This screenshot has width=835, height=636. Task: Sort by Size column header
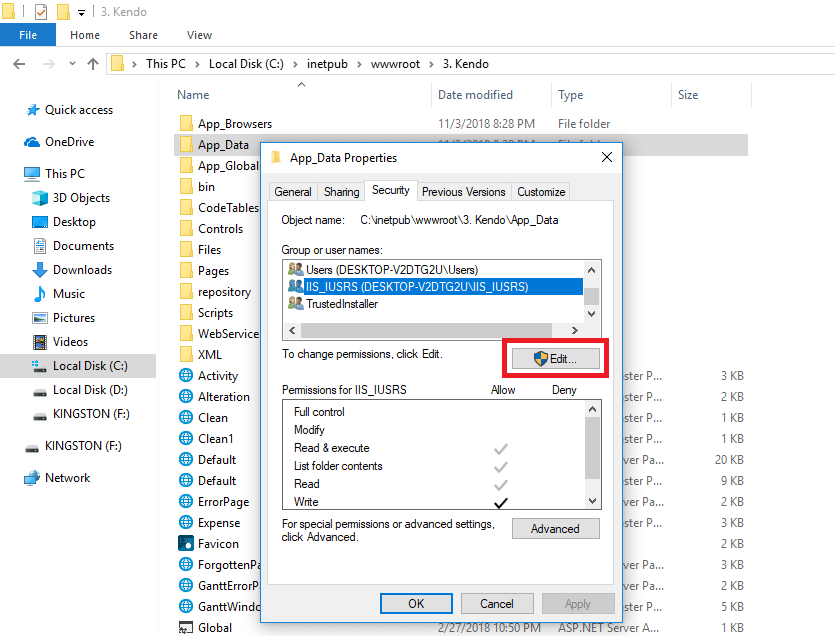pyautogui.click(x=687, y=95)
